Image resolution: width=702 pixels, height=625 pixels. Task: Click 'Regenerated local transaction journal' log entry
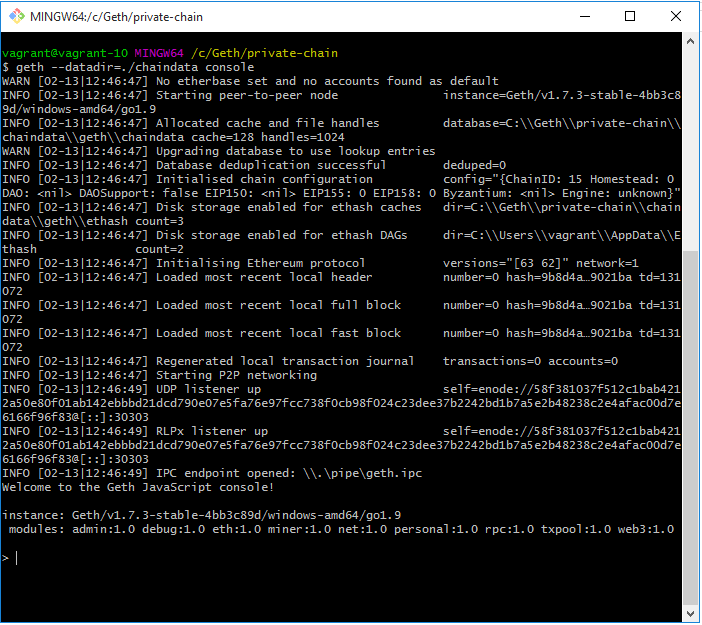[285, 361]
